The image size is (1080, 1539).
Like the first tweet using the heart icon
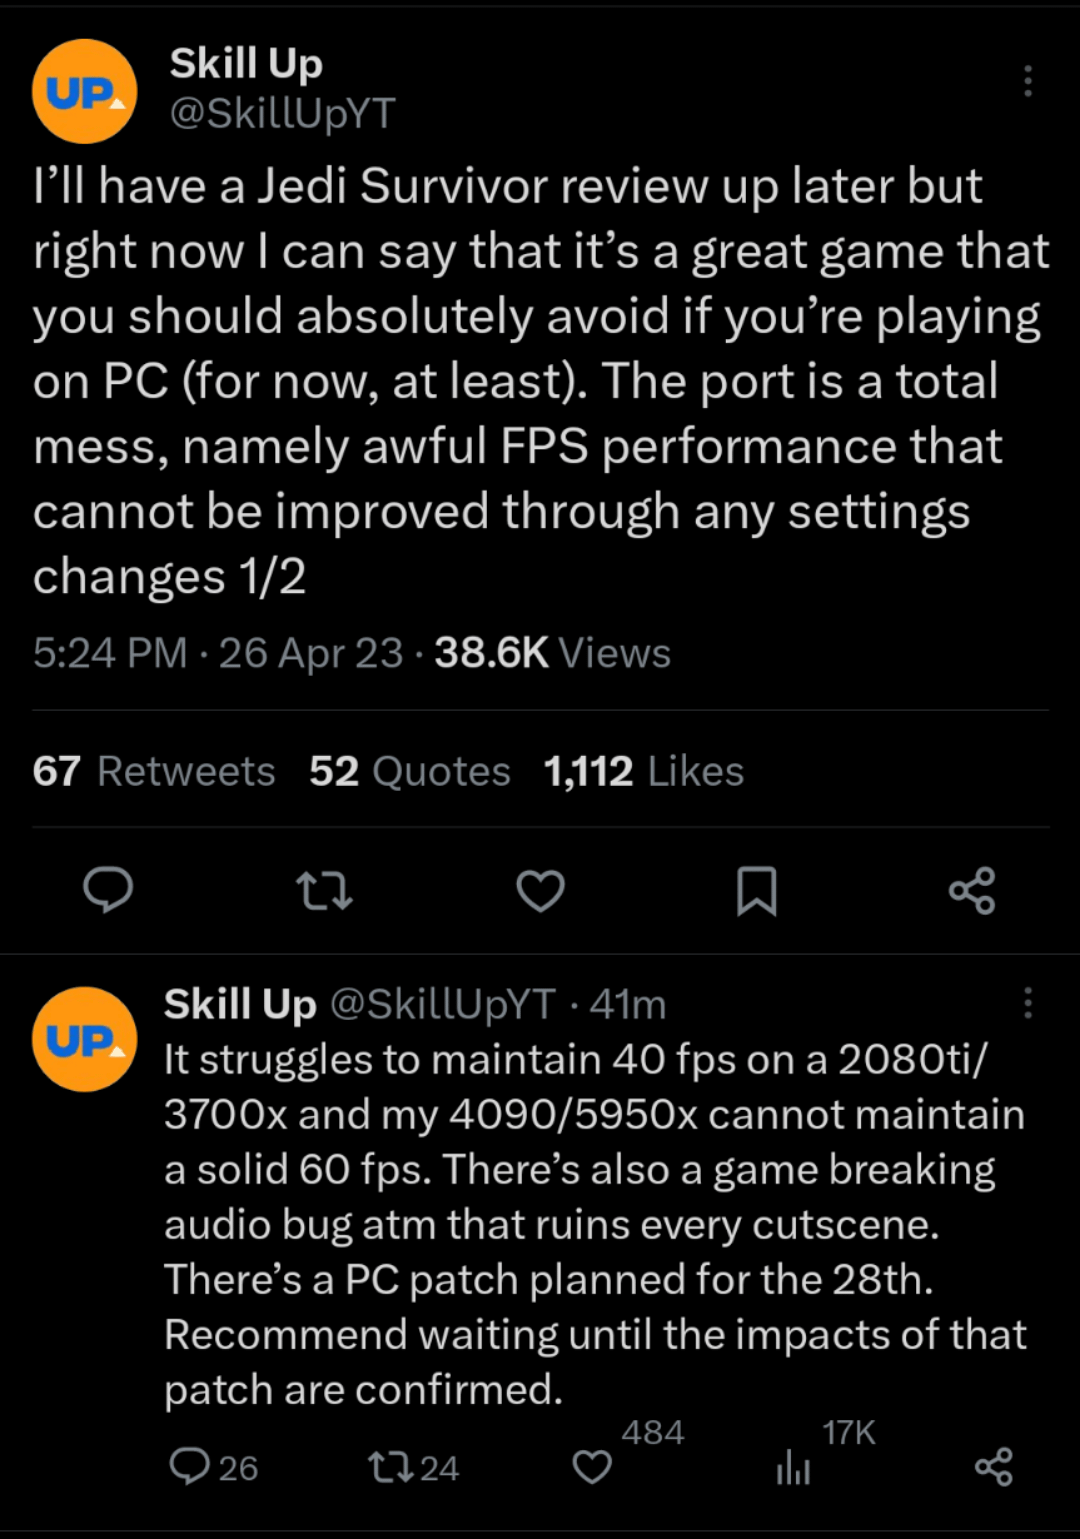(x=540, y=892)
